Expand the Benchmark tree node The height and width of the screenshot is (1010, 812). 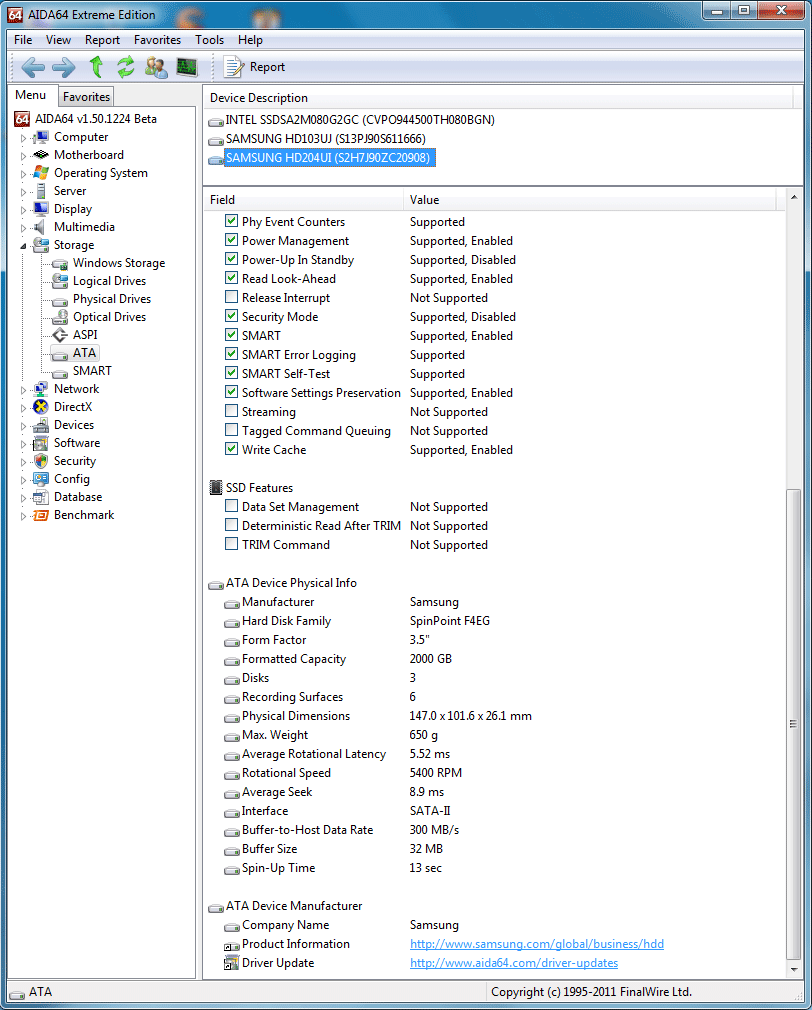pyautogui.click(x=24, y=516)
